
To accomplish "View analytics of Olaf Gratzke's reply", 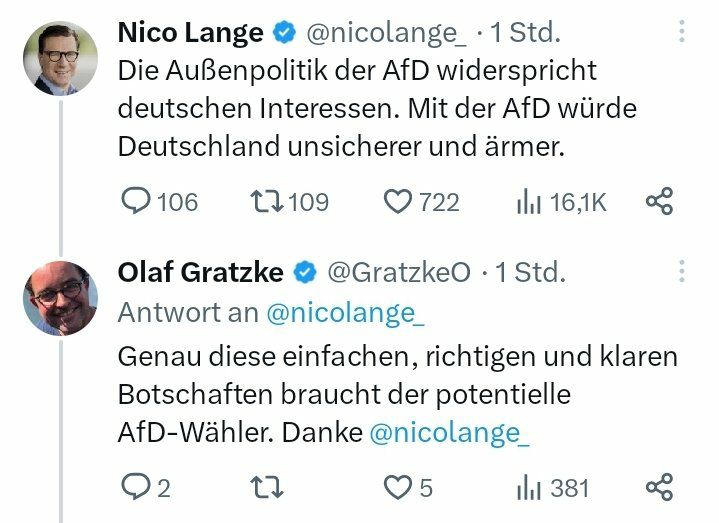I will point(528,487).
